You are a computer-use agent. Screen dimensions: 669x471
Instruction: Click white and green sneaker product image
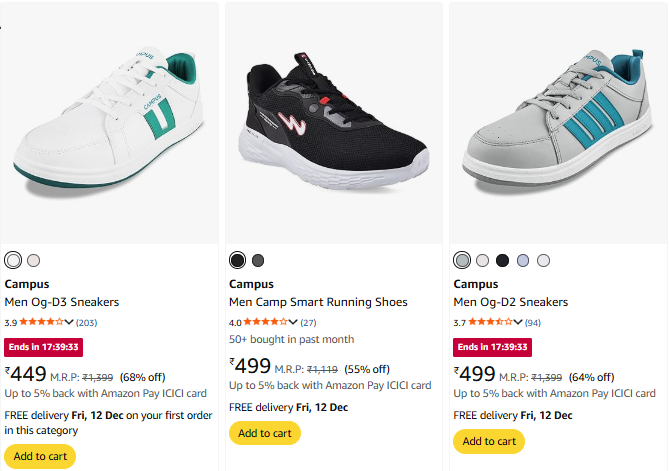point(109,122)
